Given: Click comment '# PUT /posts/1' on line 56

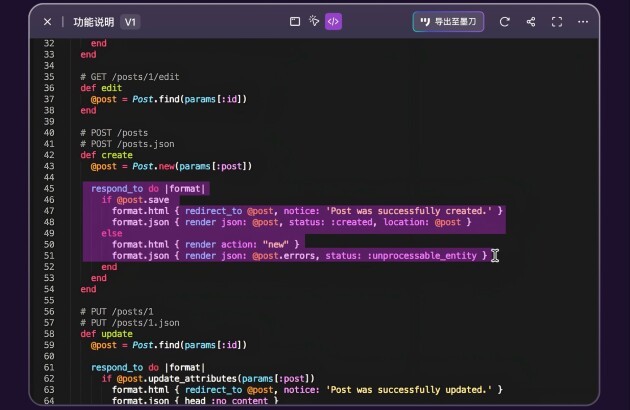Looking at the screenshot, I should tap(117, 312).
